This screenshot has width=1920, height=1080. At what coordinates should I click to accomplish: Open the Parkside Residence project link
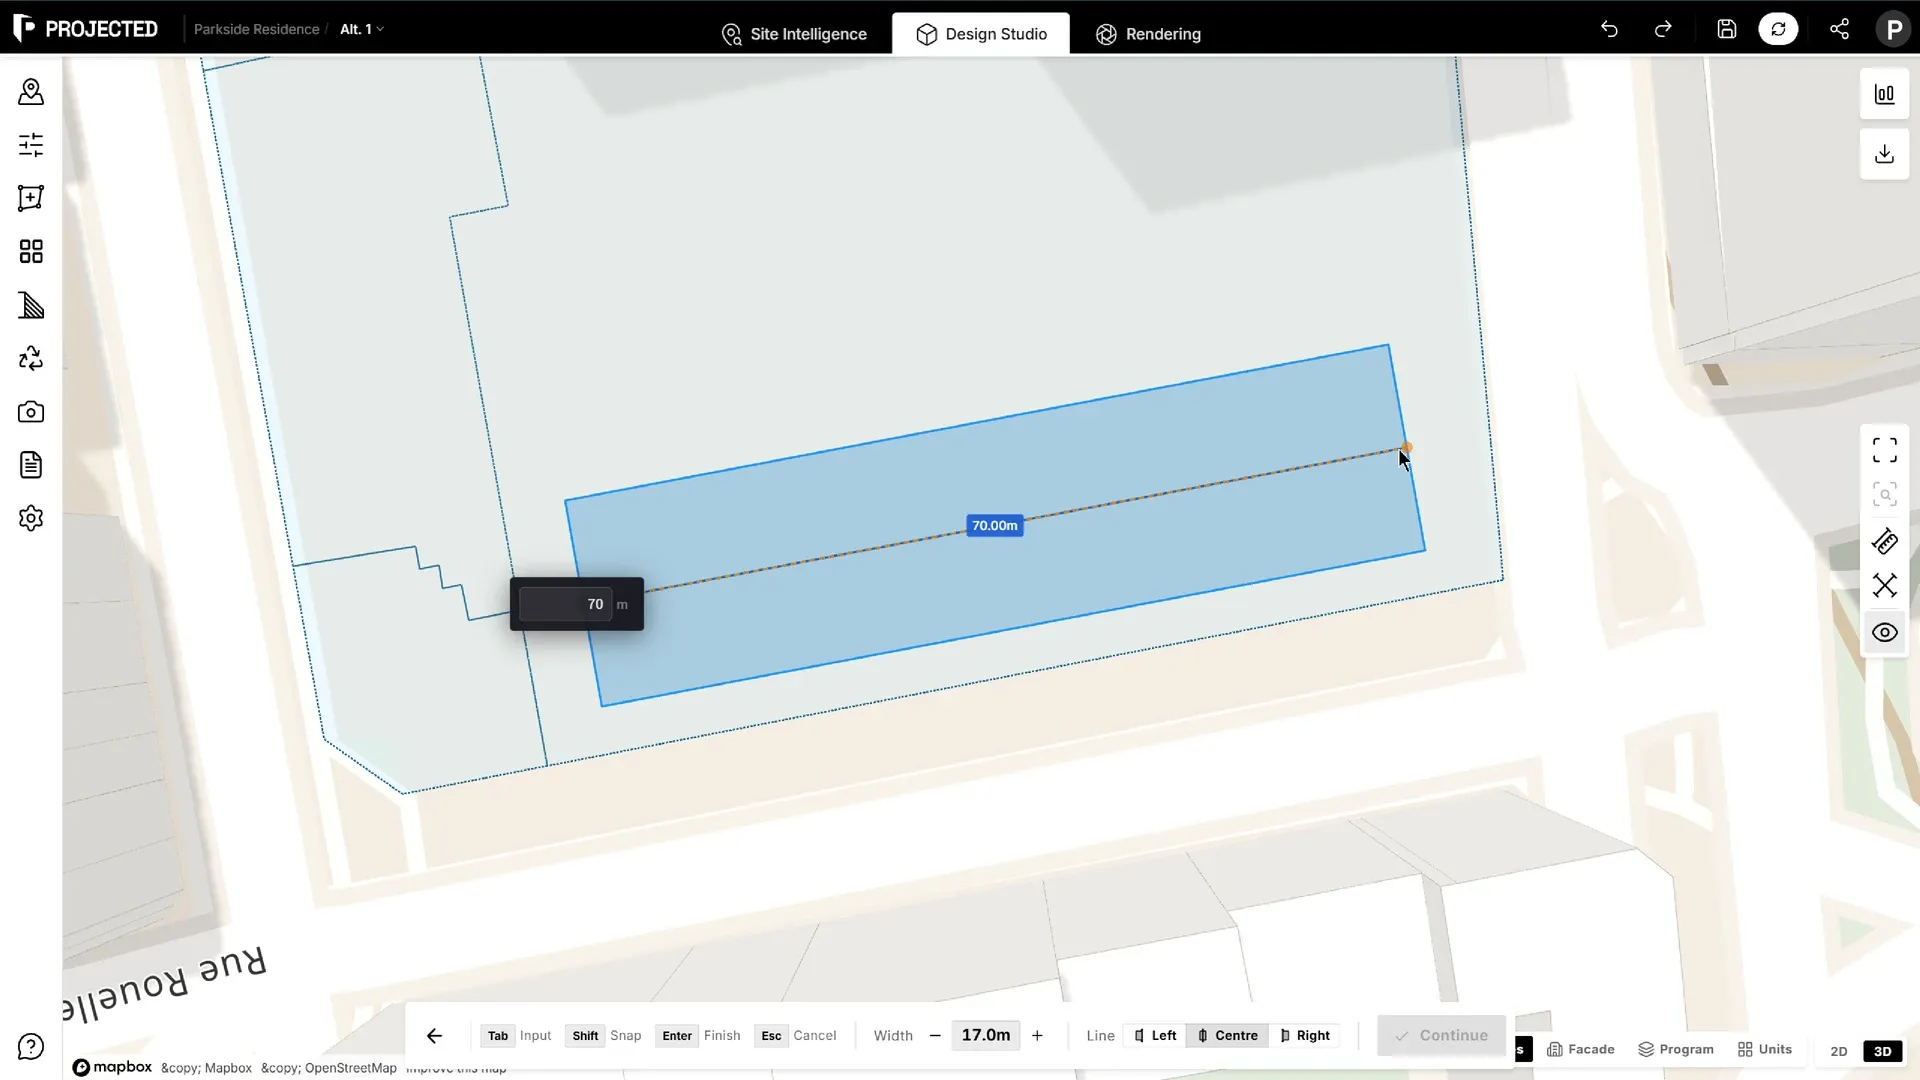point(256,29)
